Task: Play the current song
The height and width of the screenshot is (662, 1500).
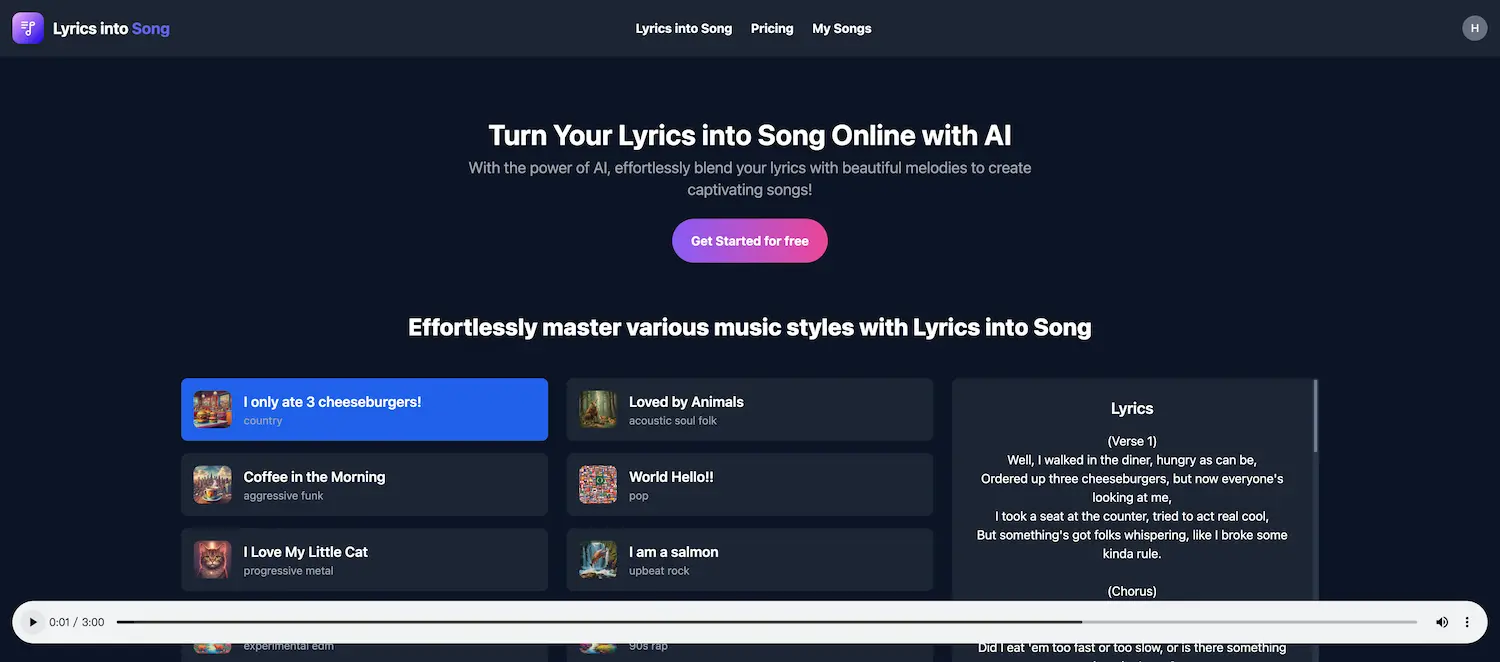Action: pyautogui.click(x=32, y=621)
